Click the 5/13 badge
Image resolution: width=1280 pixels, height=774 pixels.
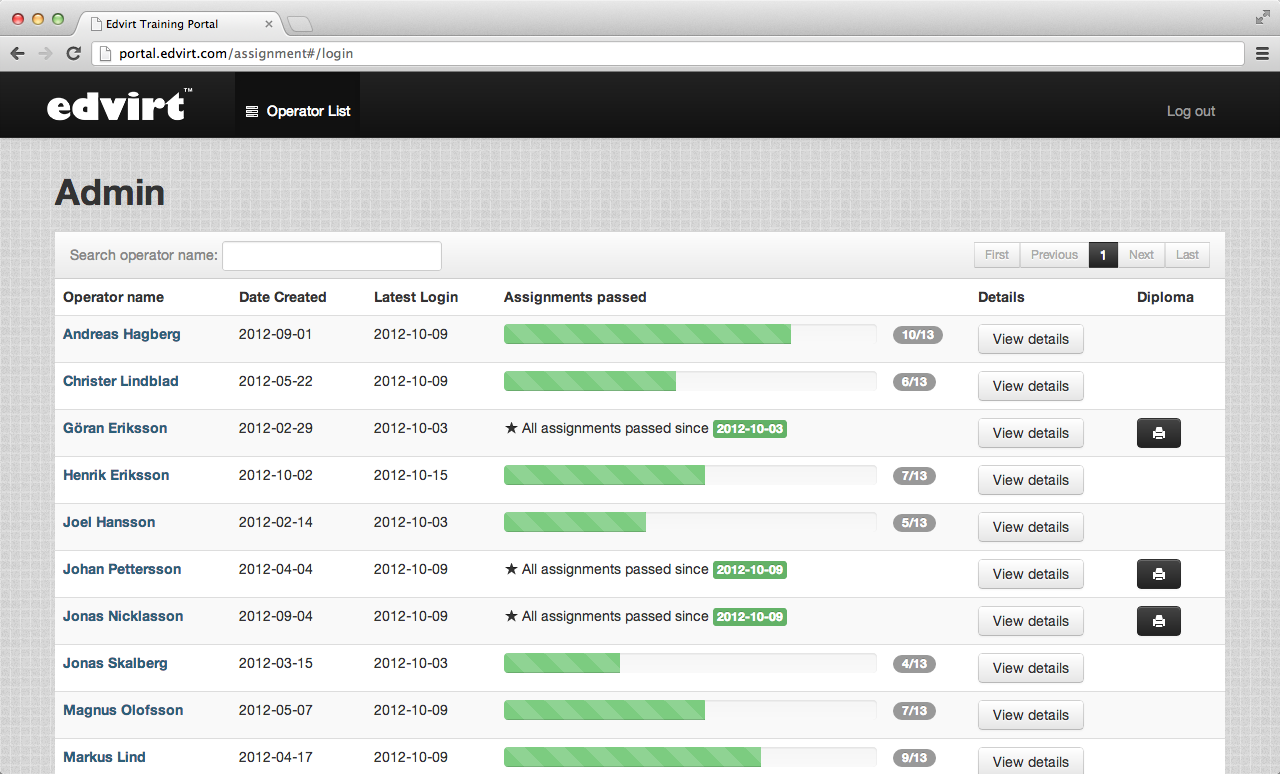[x=914, y=523]
